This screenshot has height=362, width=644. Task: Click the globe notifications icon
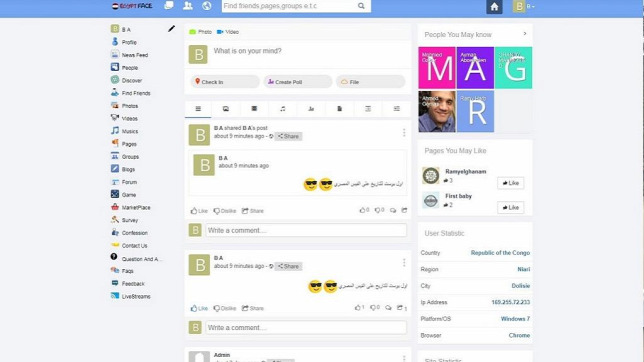pos(207,6)
